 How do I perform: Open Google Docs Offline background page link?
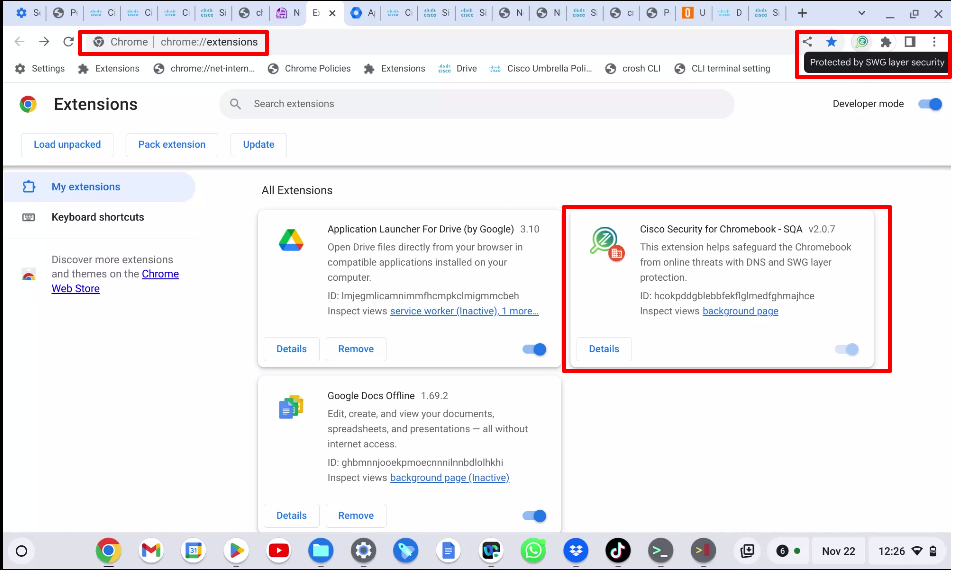point(450,478)
